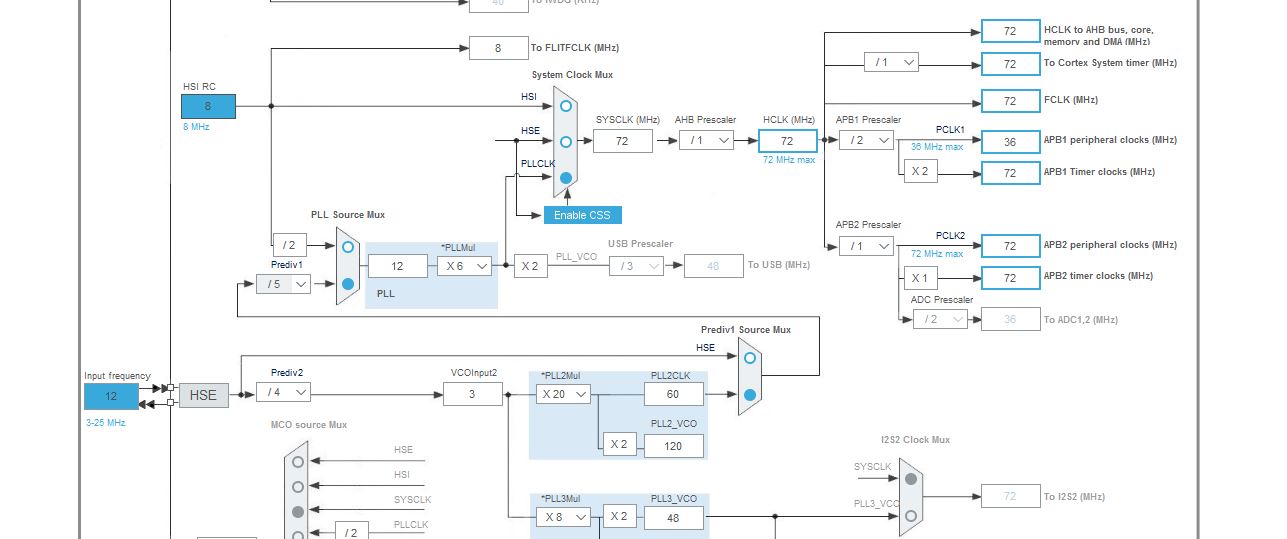The height and width of the screenshot is (539, 1287).
Task: Click the HSI RC value box 8
Action: point(208,106)
